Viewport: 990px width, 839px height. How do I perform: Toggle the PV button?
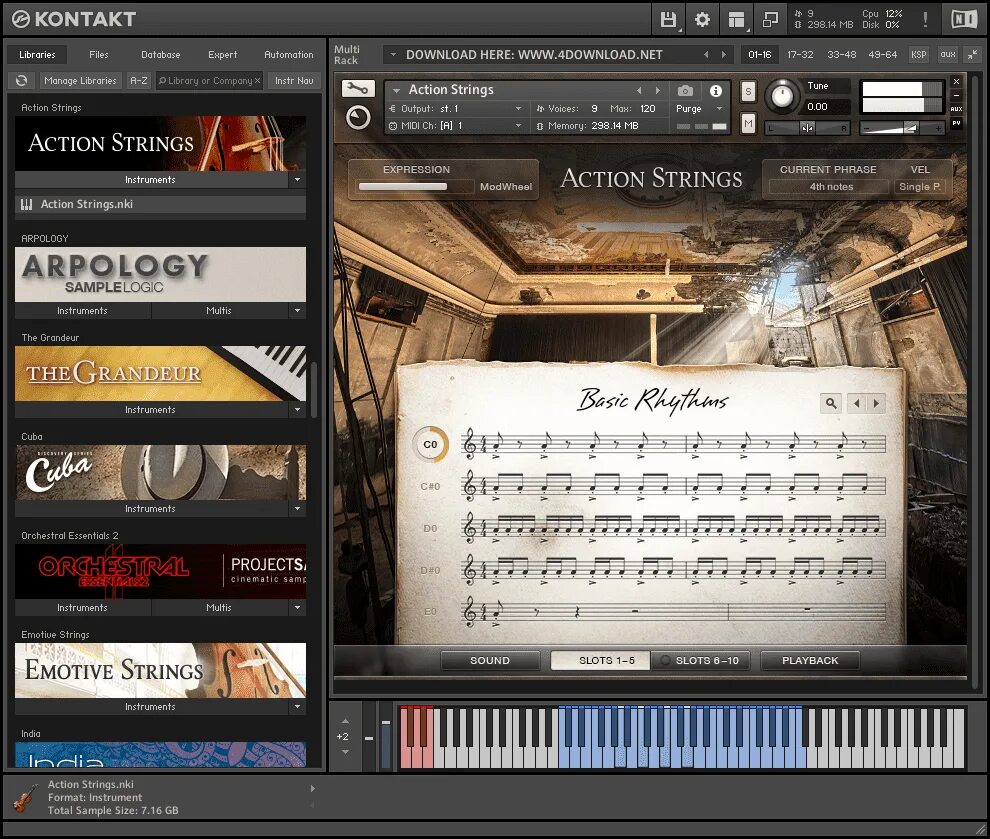click(x=957, y=123)
